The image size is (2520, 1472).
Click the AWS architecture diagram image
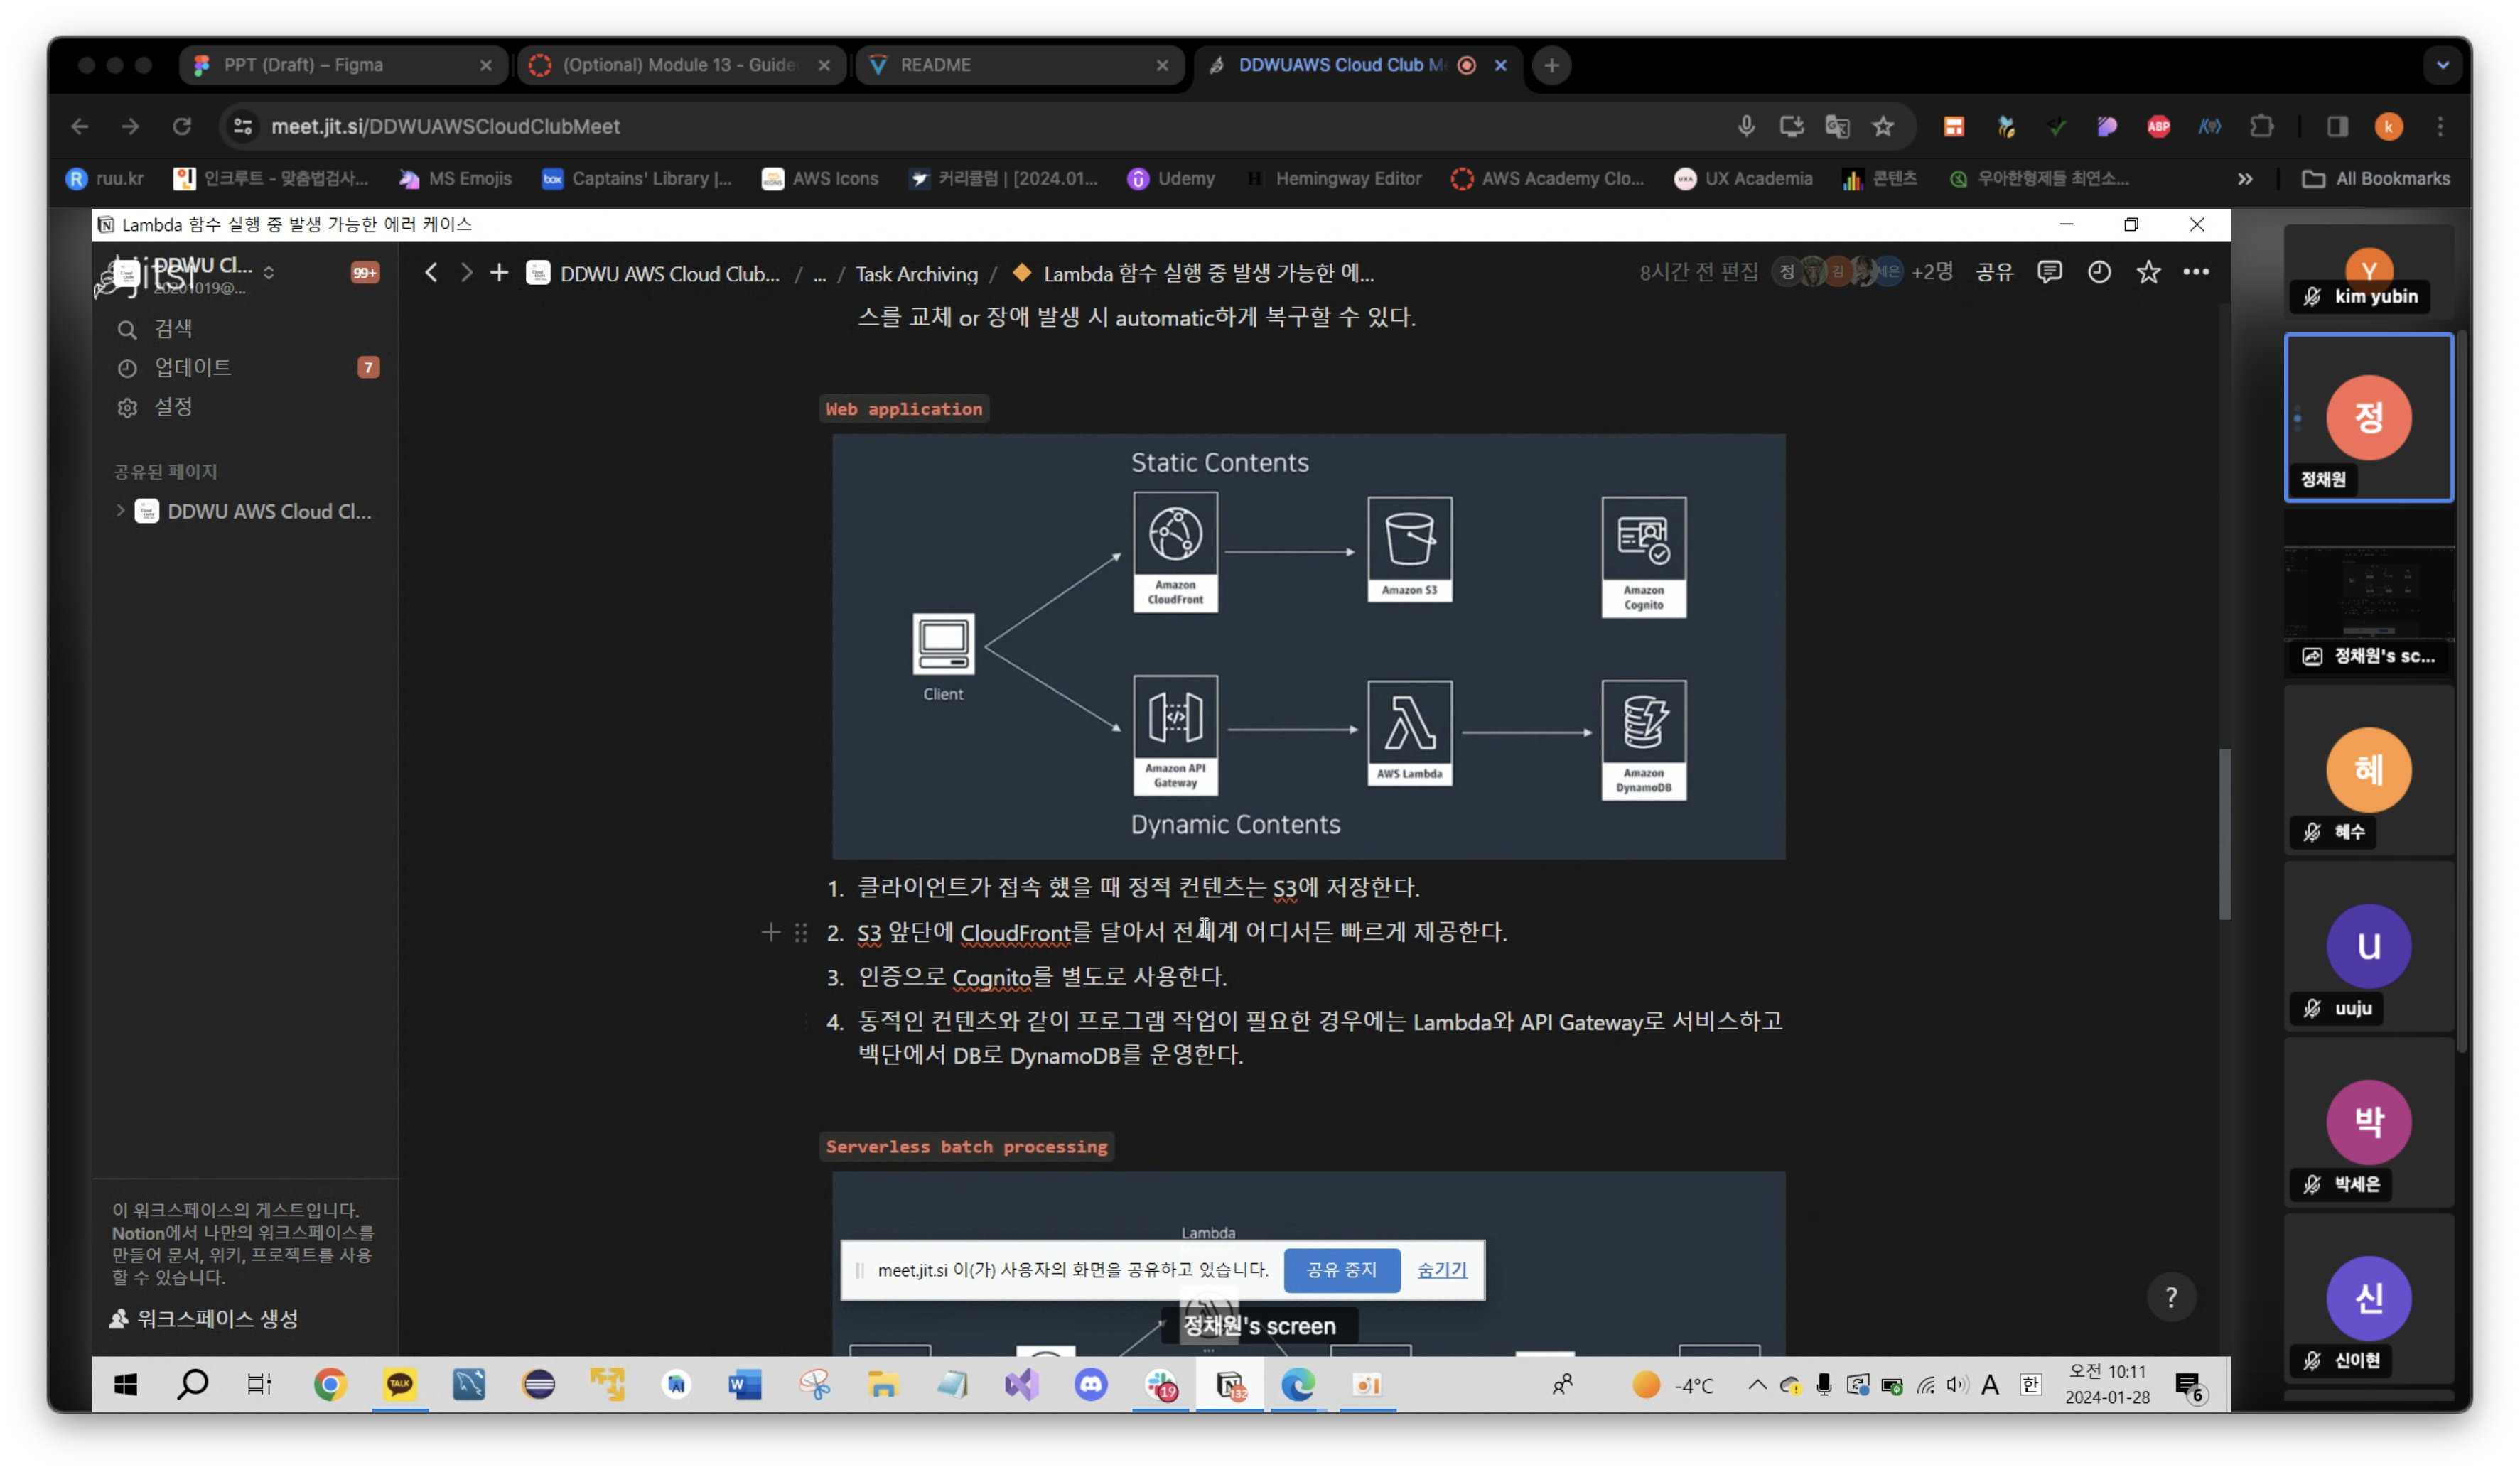(x=1308, y=646)
